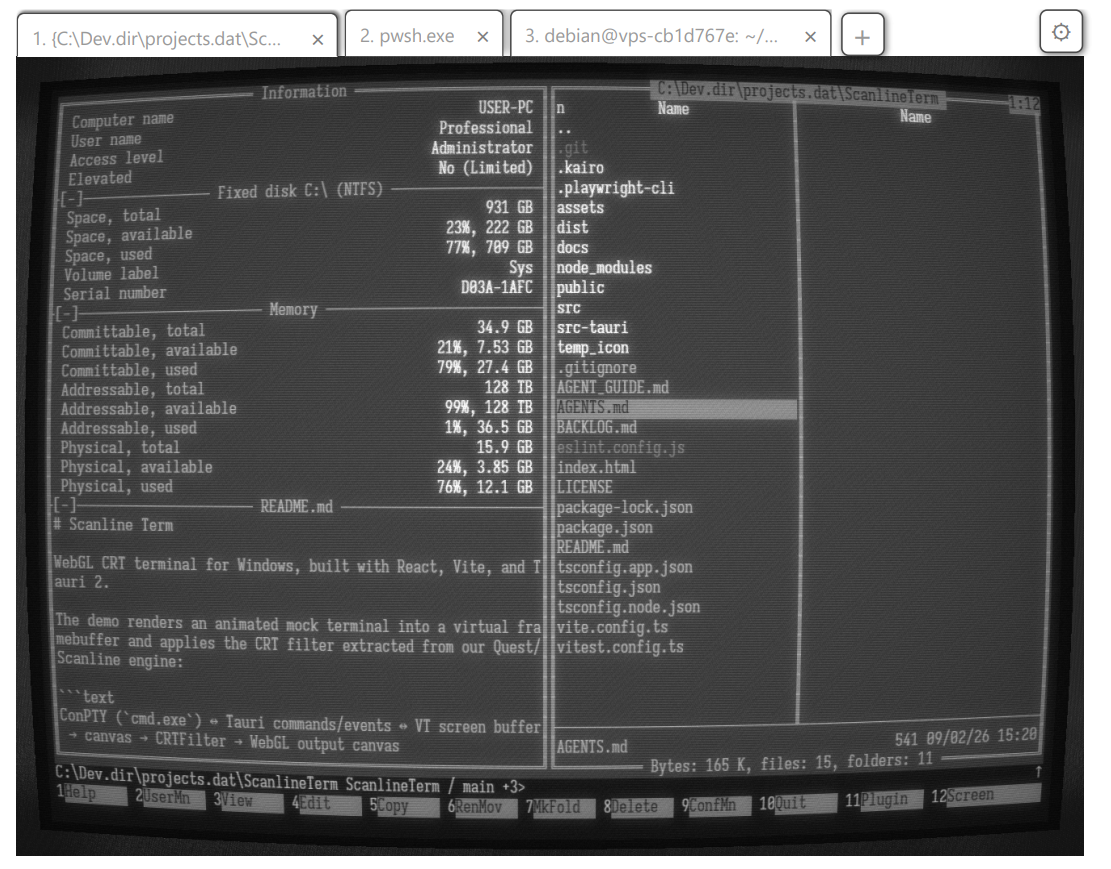Select the eslint.config.js file
The image size is (1111, 869).
(621, 447)
